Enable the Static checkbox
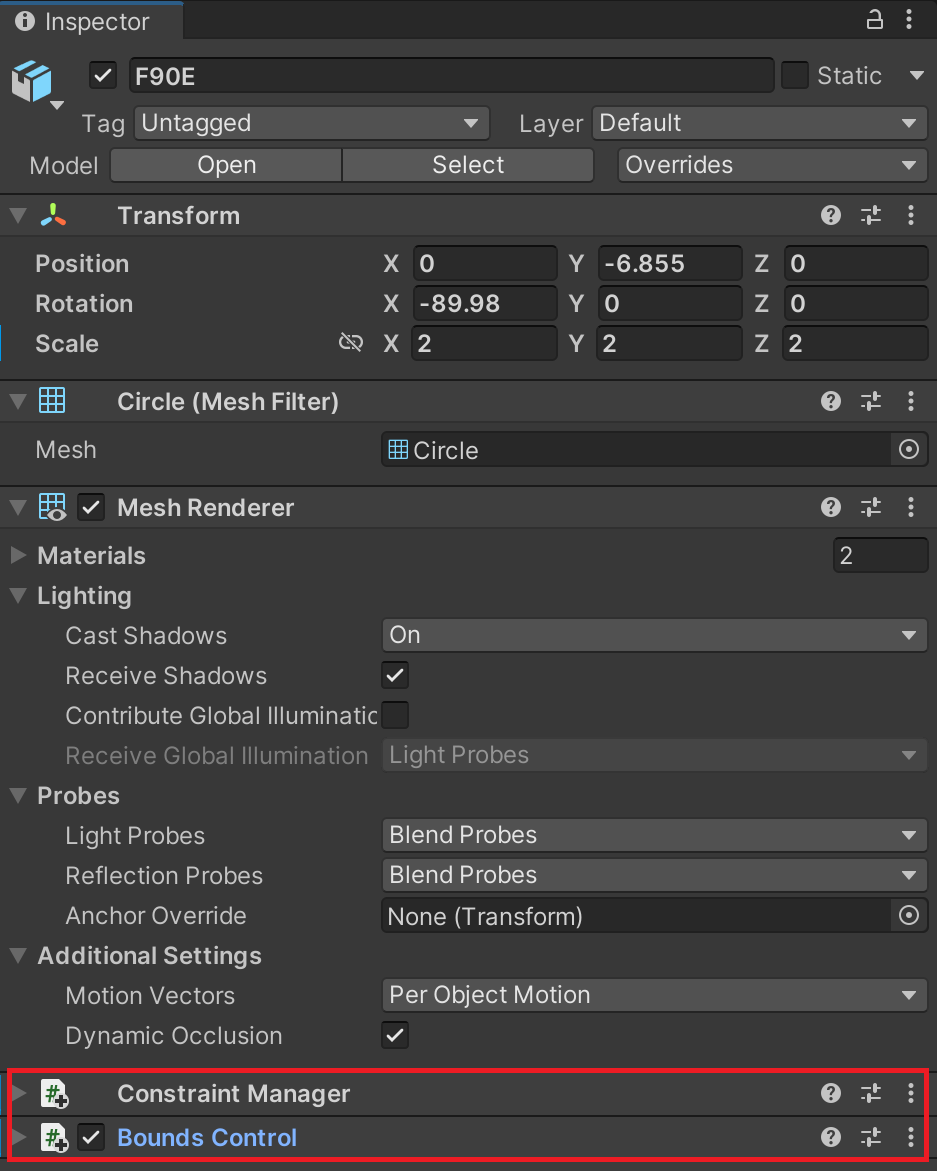937x1171 pixels. (794, 75)
